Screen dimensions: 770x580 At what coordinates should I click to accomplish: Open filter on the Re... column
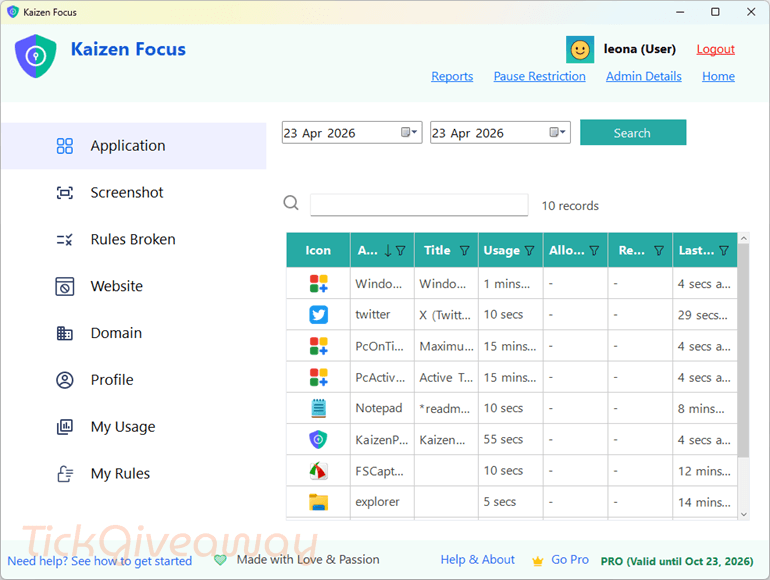[x=659, y=251]
